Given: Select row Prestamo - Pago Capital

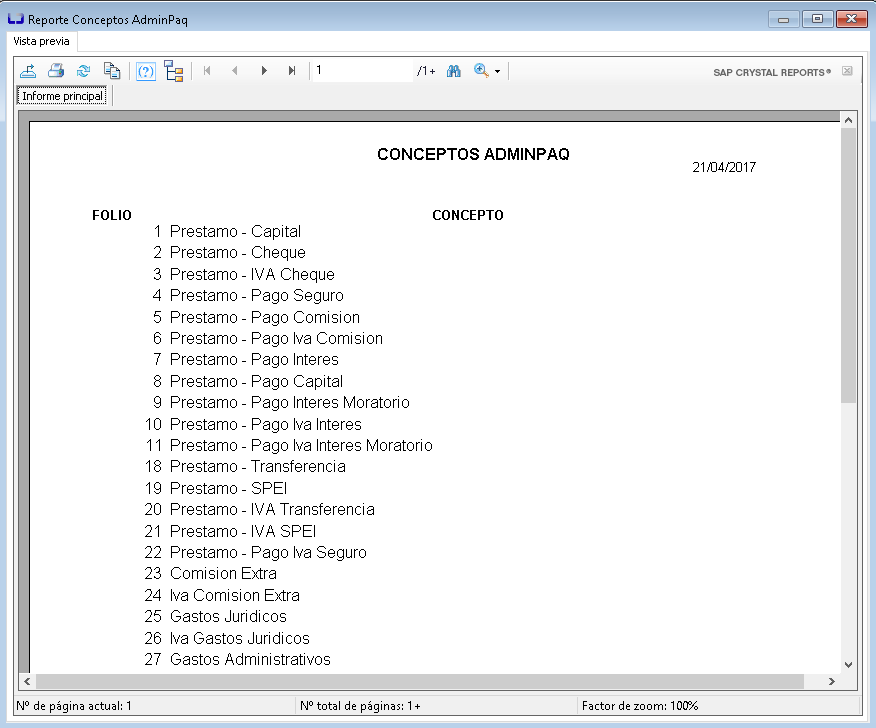Looking at the screenshot, I should (256, 382).
